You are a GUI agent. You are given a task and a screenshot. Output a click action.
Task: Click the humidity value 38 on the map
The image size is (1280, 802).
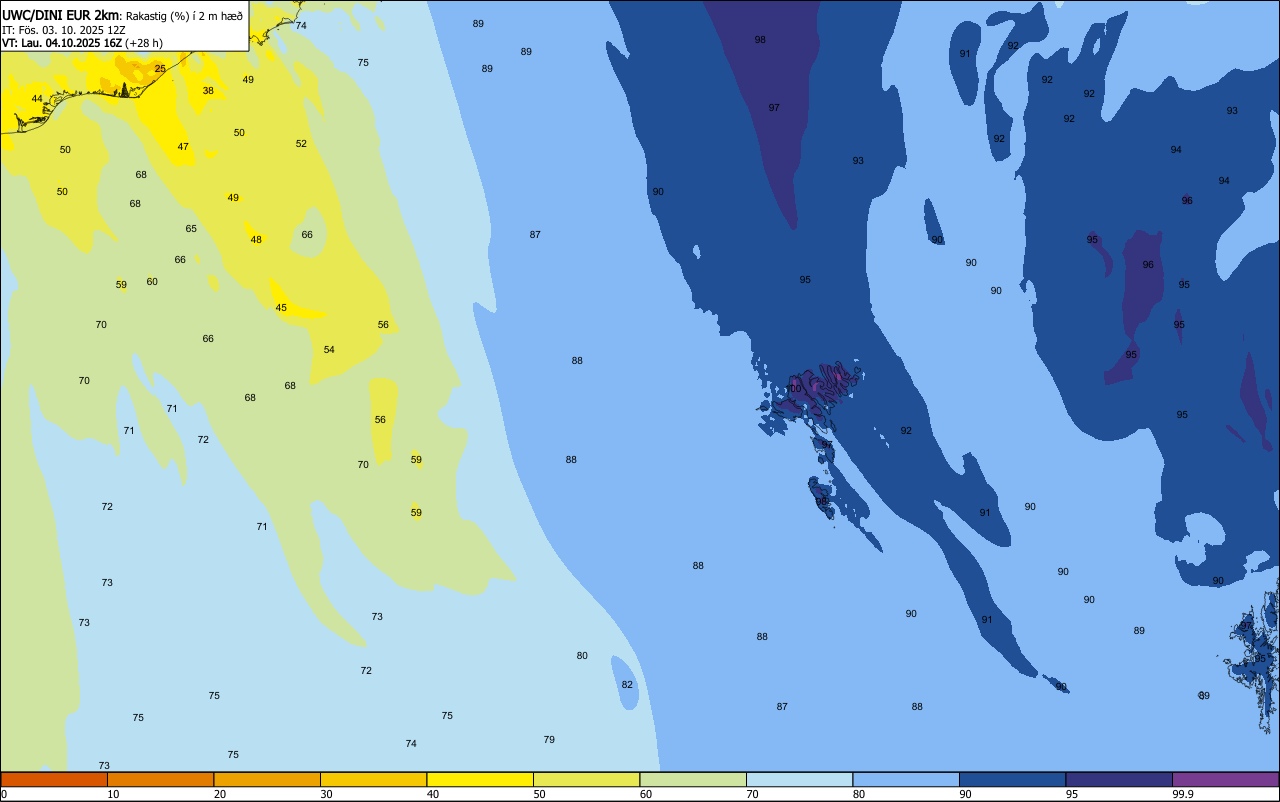click(208, 91)
